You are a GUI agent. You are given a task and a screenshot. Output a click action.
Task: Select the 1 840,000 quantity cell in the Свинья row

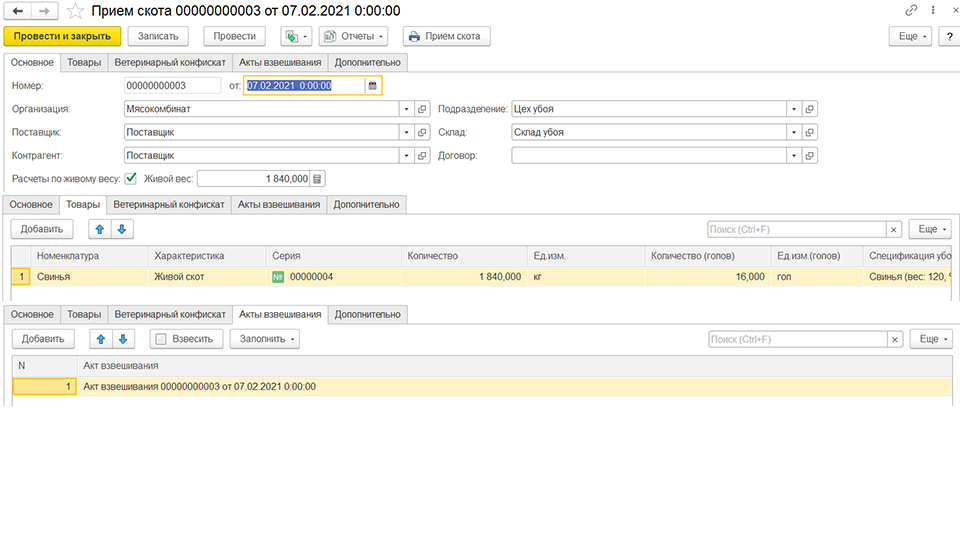[x=464, y=277]
